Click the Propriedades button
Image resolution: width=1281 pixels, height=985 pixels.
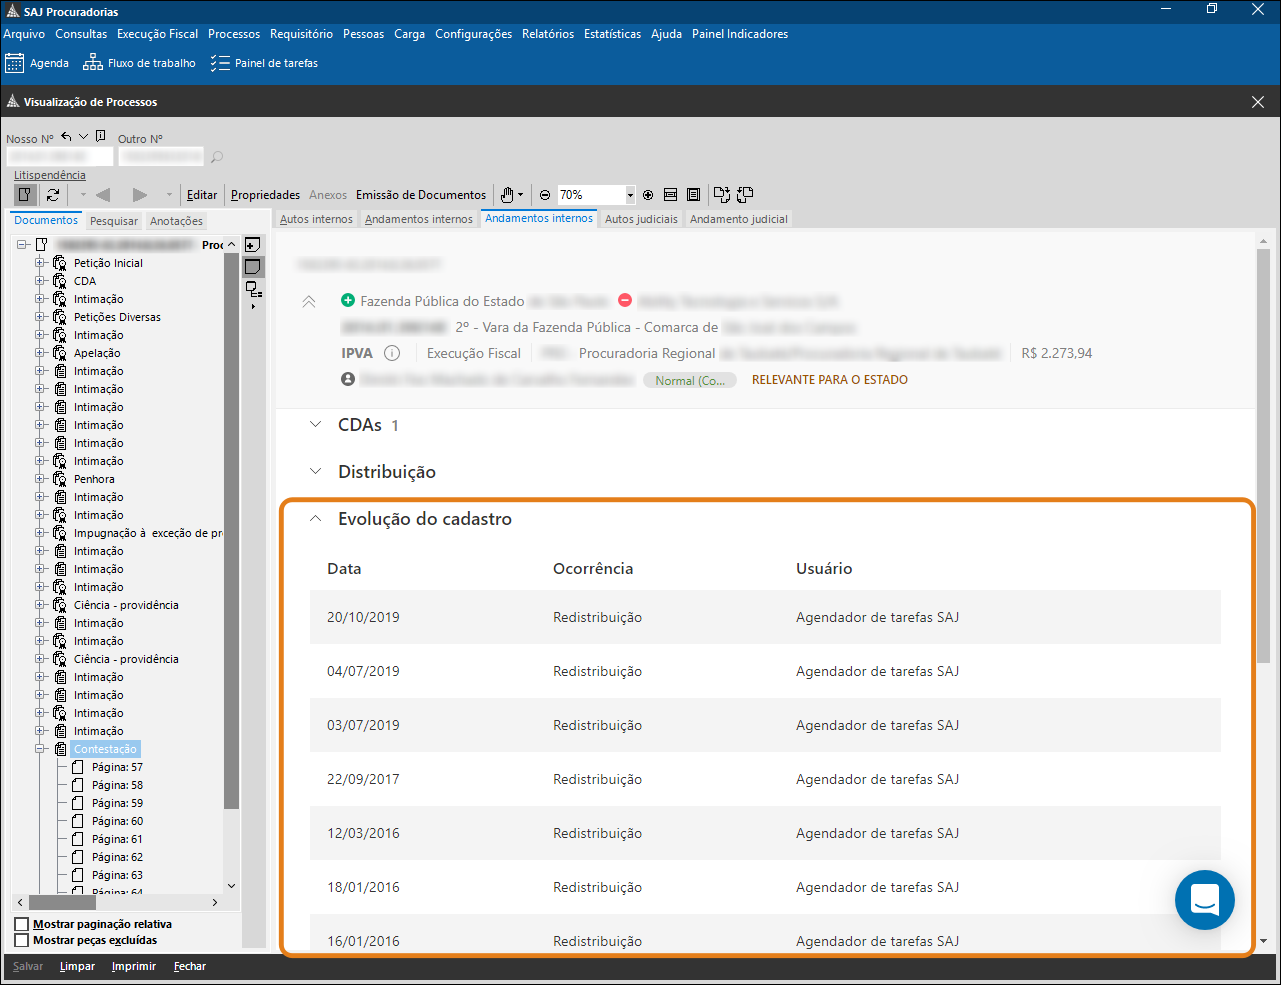coord(265,195)
